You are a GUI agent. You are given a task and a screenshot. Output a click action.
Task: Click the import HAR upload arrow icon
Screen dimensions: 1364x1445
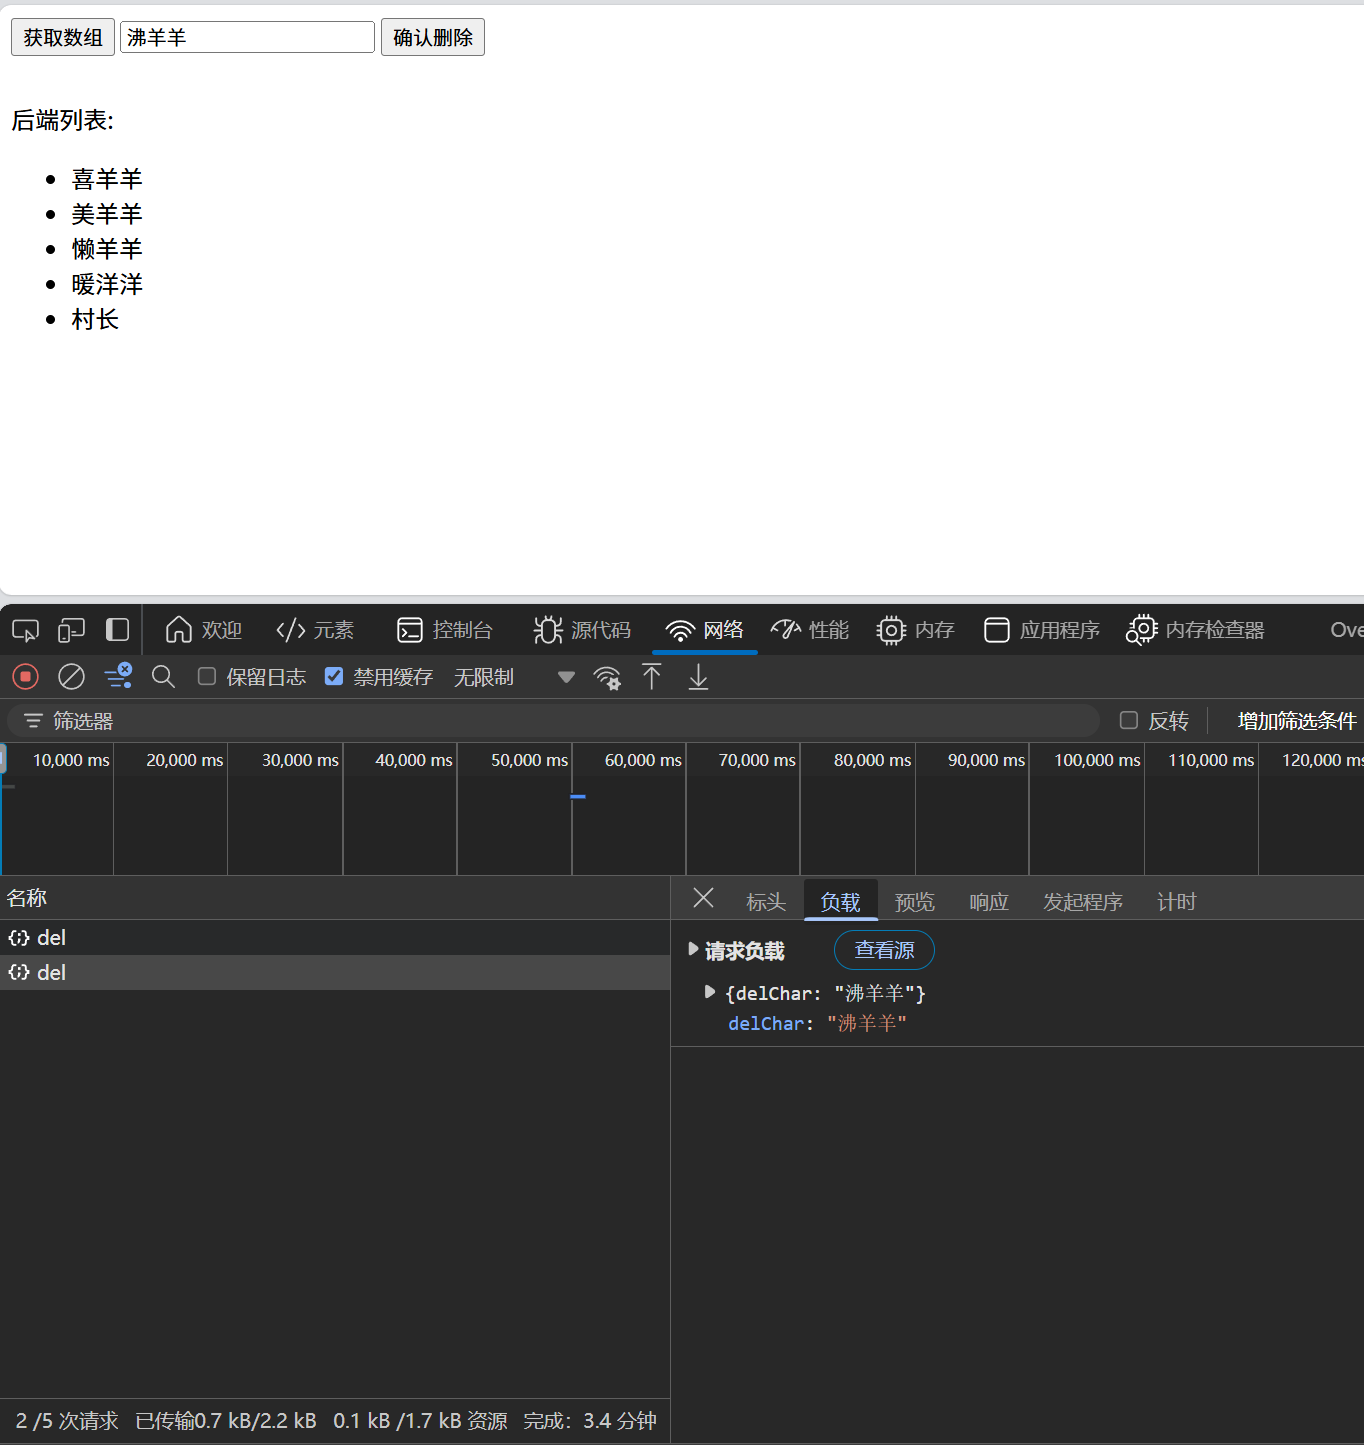click(x=652, y=677)
